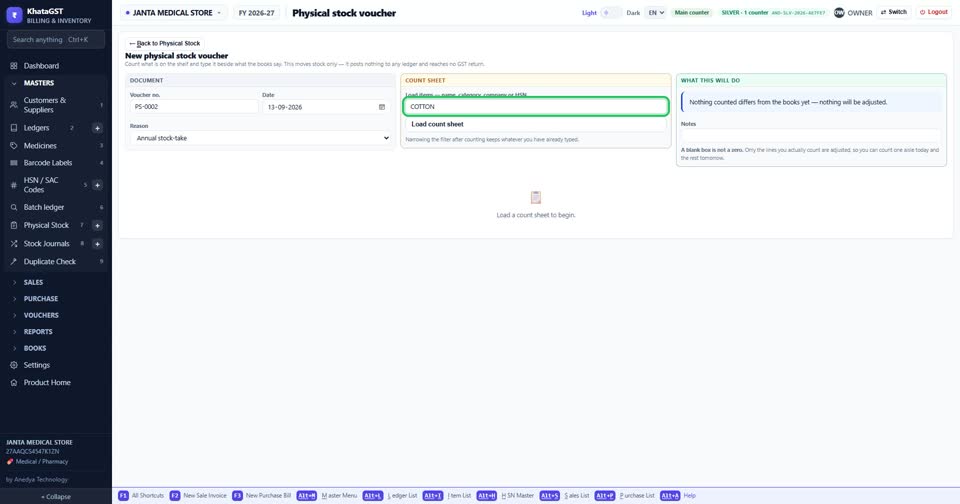Click SILVER - 1 counter license badge
960x504 pixels.
[773, 12]
